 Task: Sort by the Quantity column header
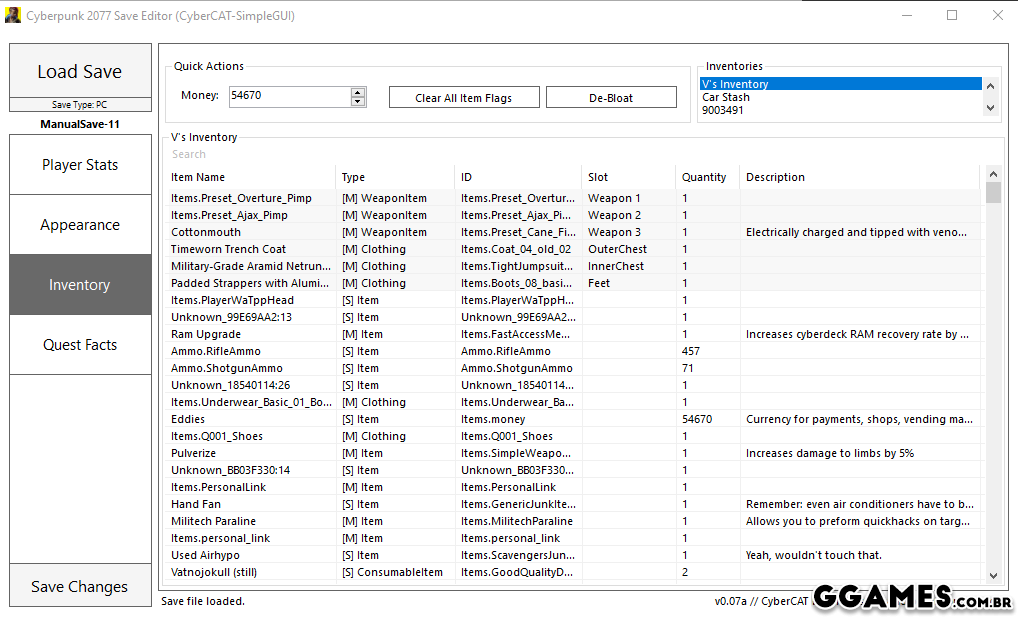(704, 177)
